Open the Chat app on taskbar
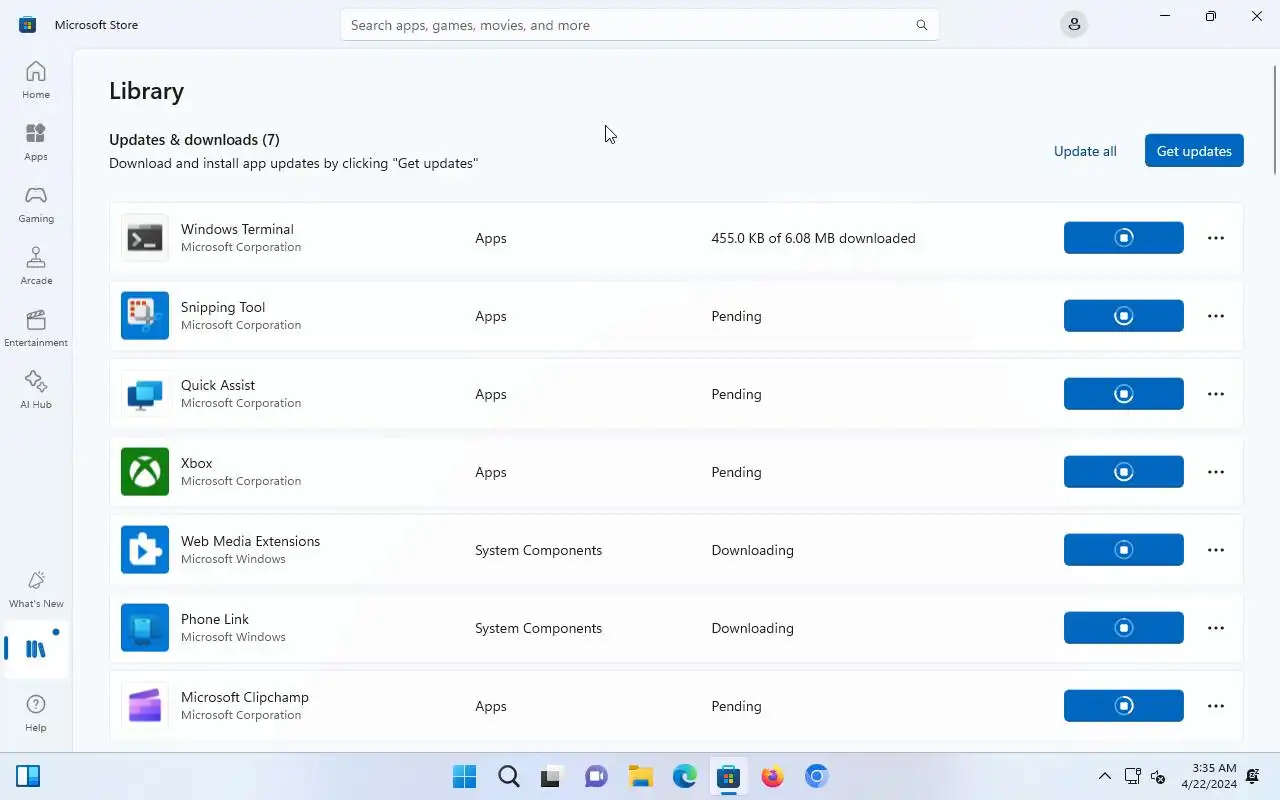The width and height of the screenshot is (1280, 800). coord(596,776)
